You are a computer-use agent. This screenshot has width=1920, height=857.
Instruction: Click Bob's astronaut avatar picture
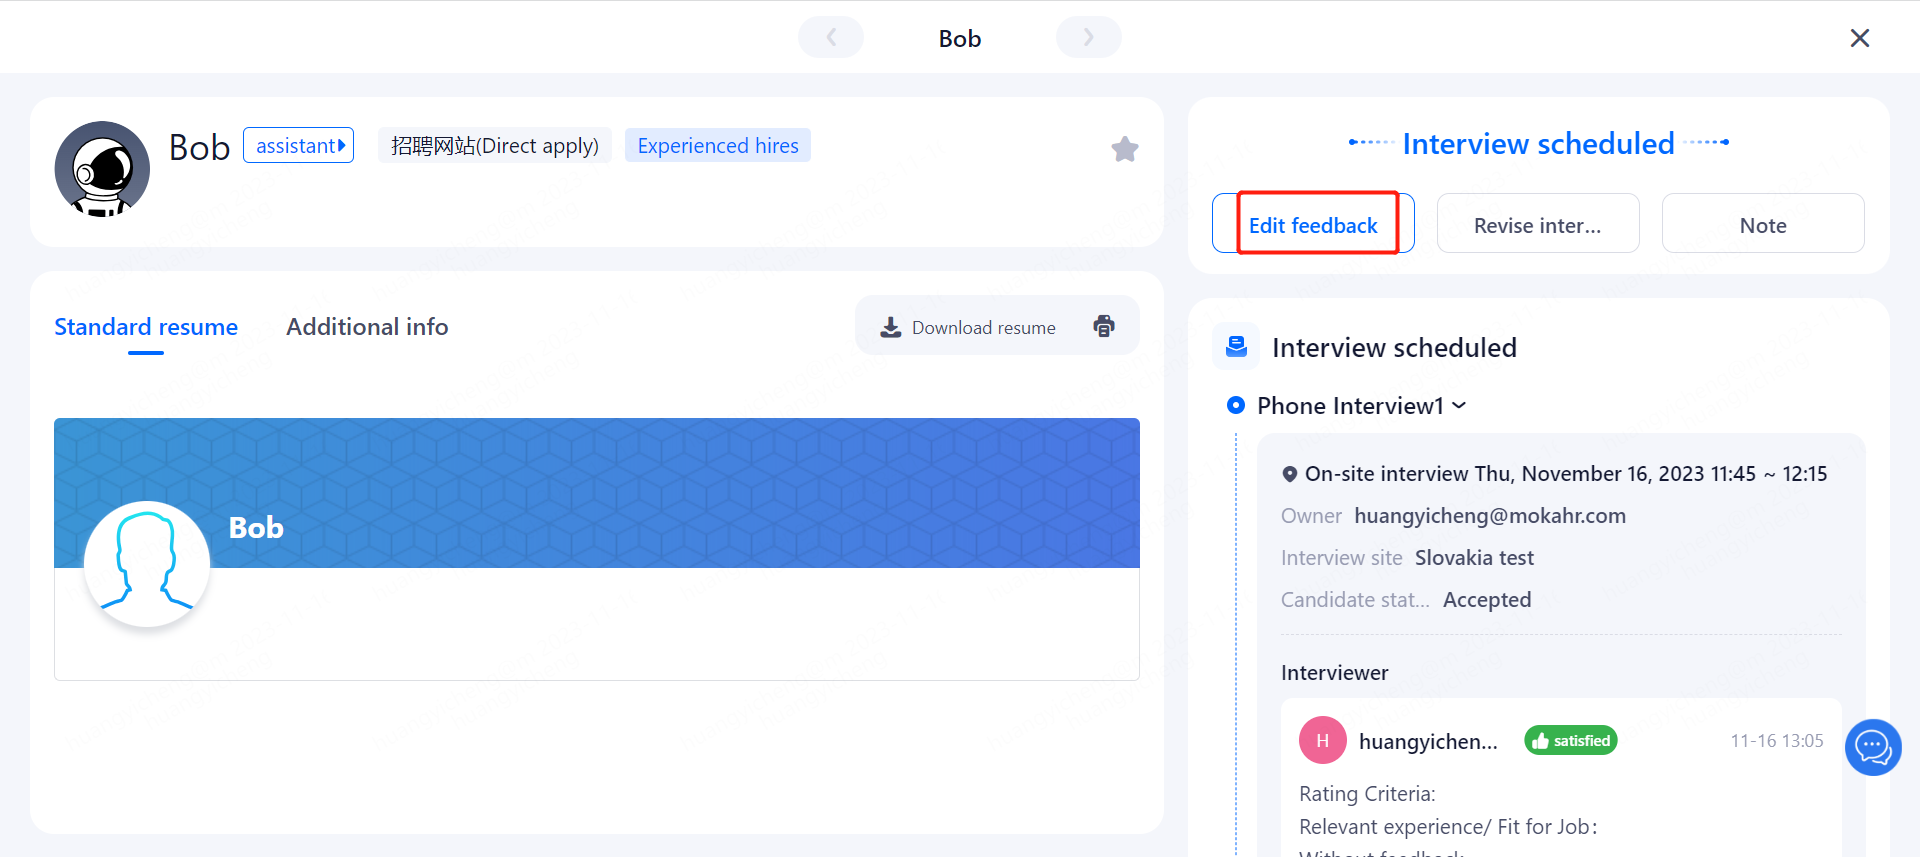click(x=102, y=169)
